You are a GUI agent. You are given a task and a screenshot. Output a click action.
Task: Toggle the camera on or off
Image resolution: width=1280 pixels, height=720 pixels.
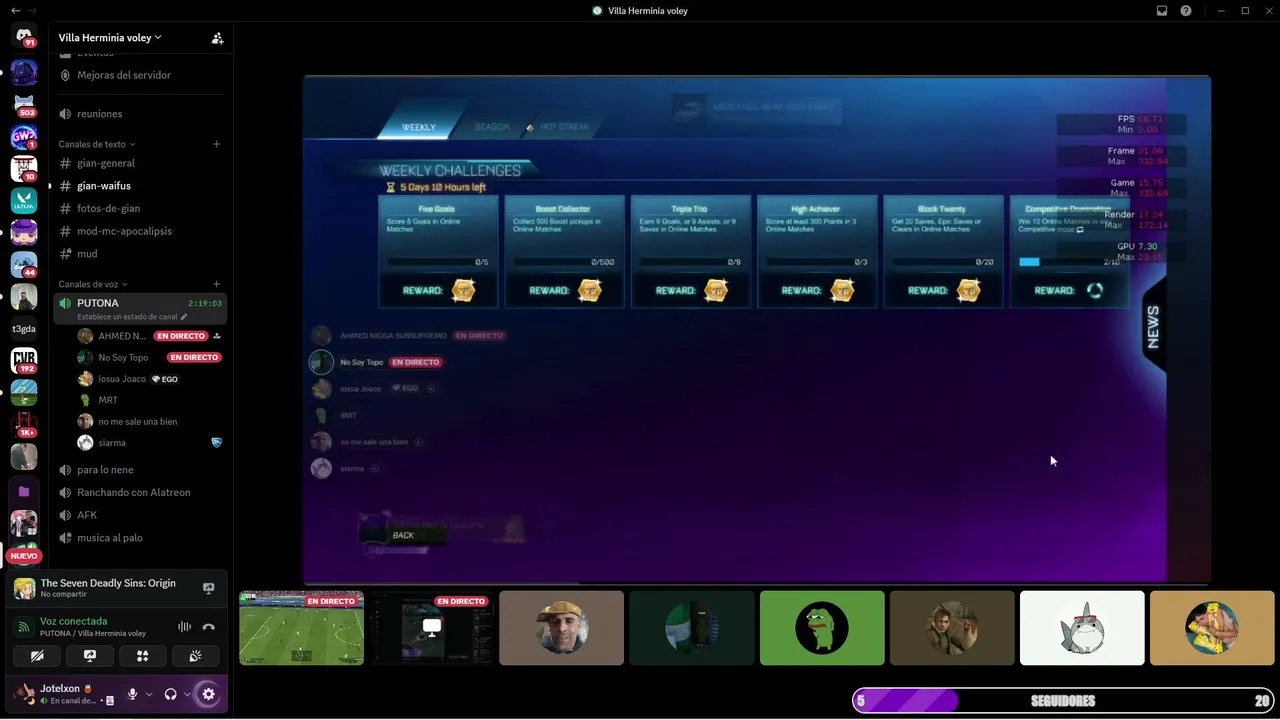[x=38, y=656]
